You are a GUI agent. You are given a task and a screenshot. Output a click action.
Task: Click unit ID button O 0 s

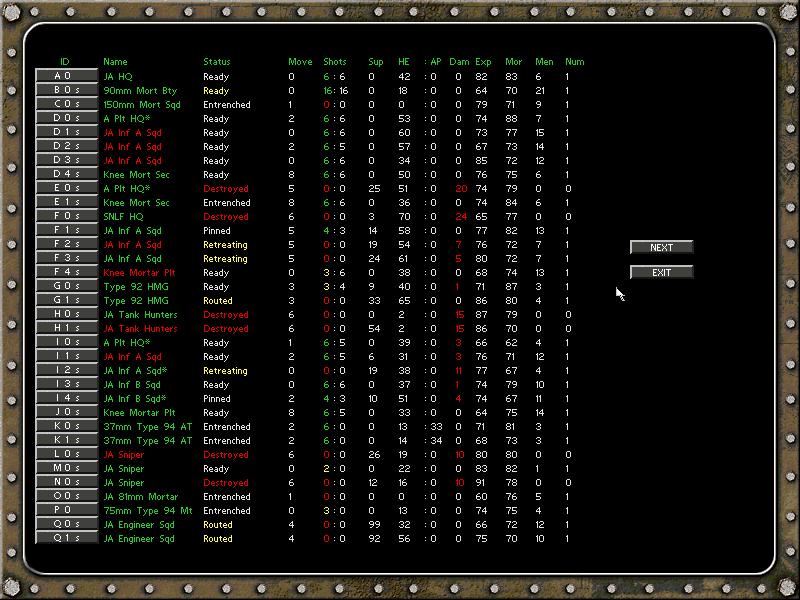66,496
